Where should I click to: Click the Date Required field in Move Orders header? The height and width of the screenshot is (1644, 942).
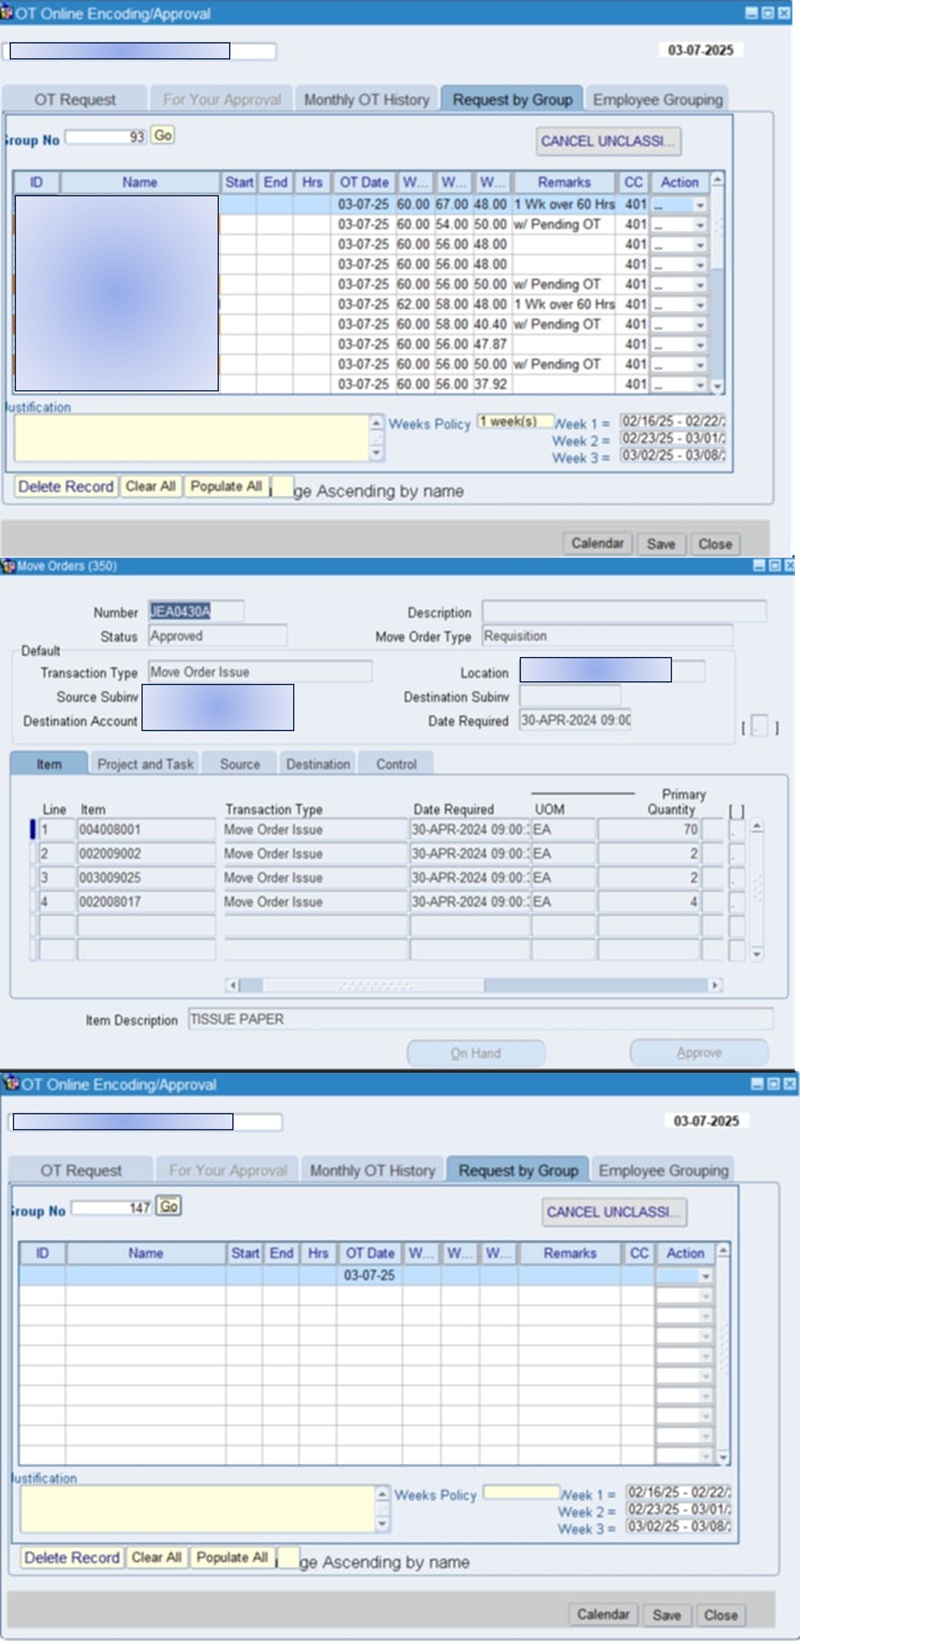(x=575, y=720)
